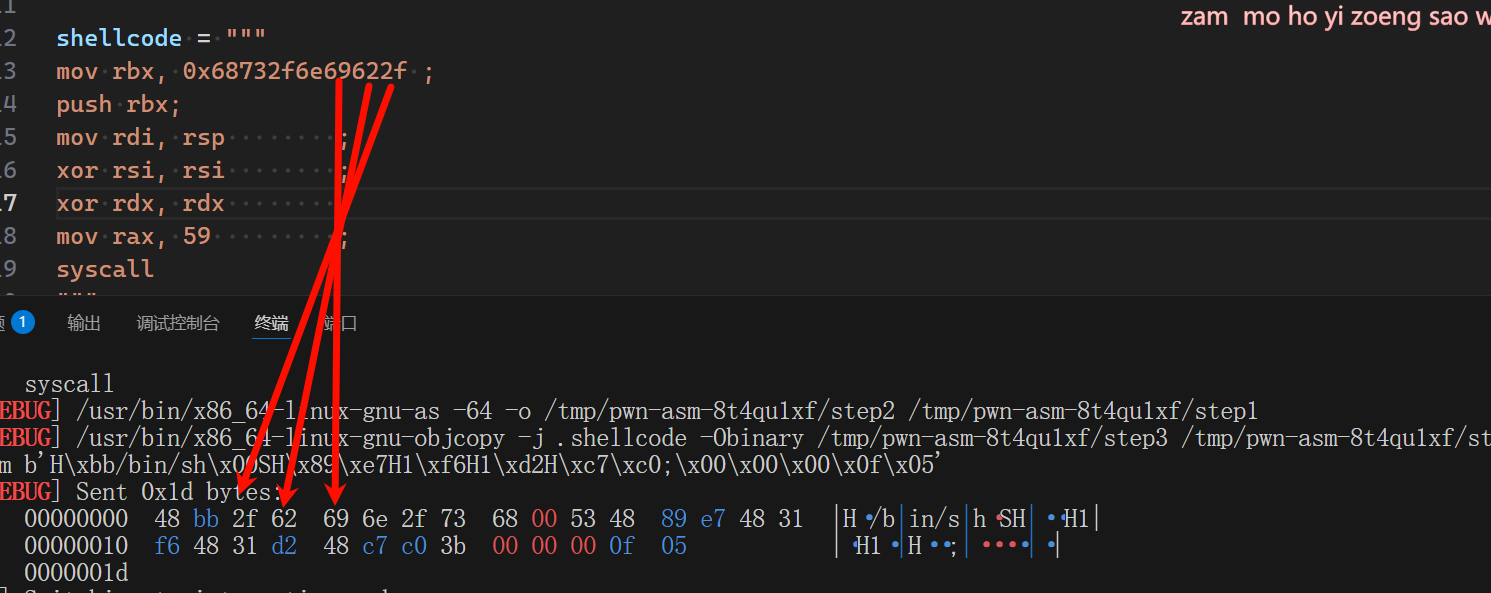Click the 'in/s' ASCII column of the hexdump
Image resolution: width=1491 pixels, height=593 pixels.
click(934, 519)
